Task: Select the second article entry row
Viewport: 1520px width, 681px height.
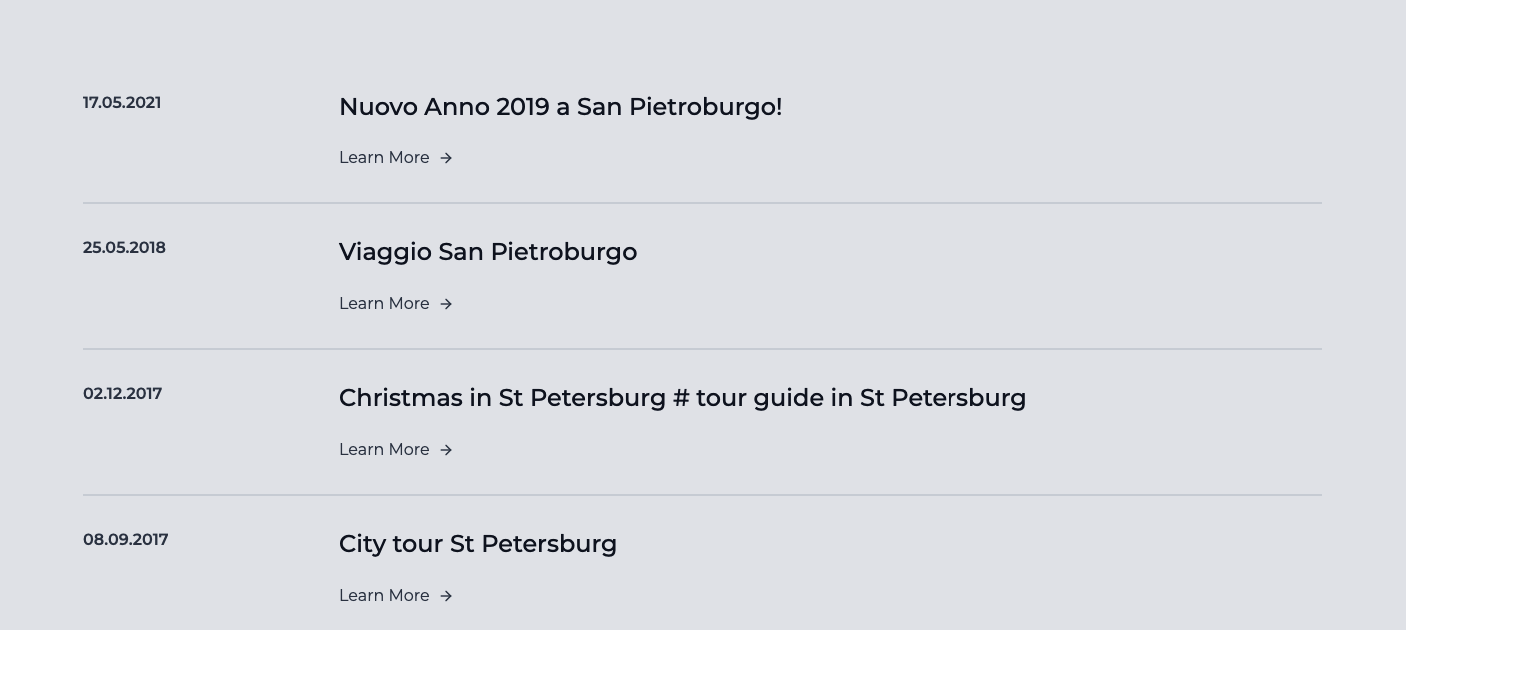Action: click(x=700, y=275)
